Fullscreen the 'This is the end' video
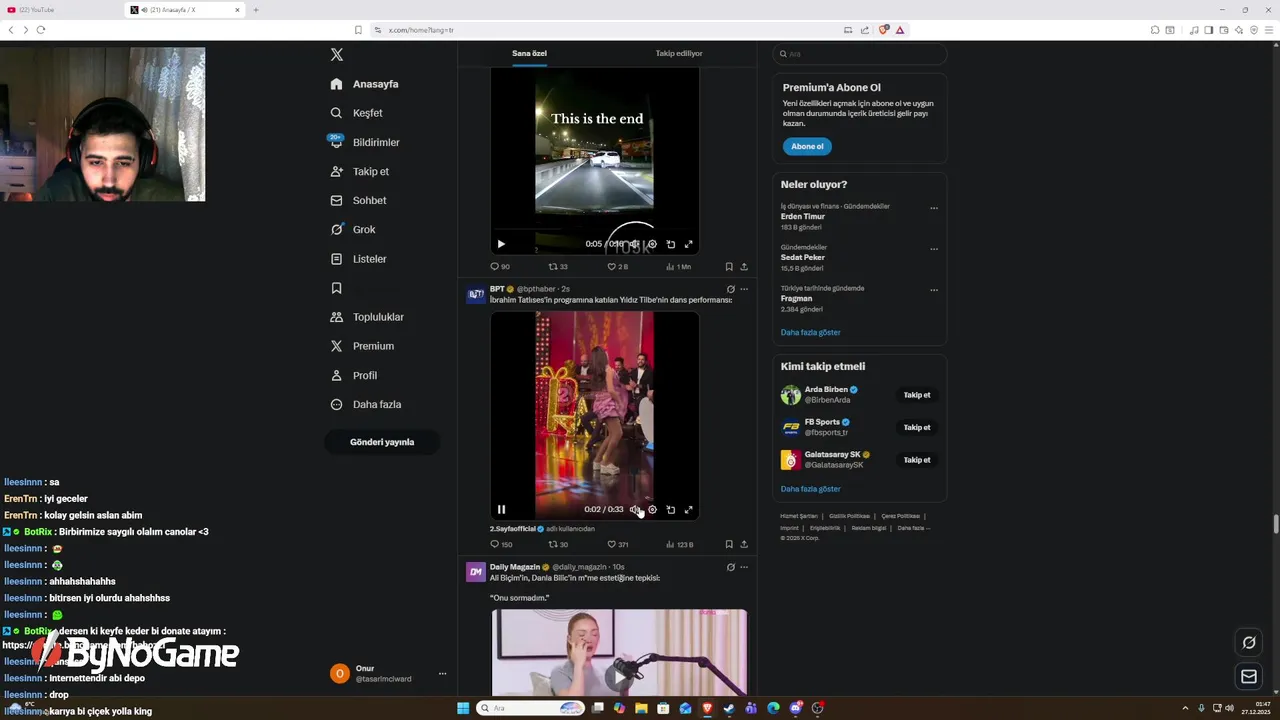Screen dimensions: 1280x720 688,244
